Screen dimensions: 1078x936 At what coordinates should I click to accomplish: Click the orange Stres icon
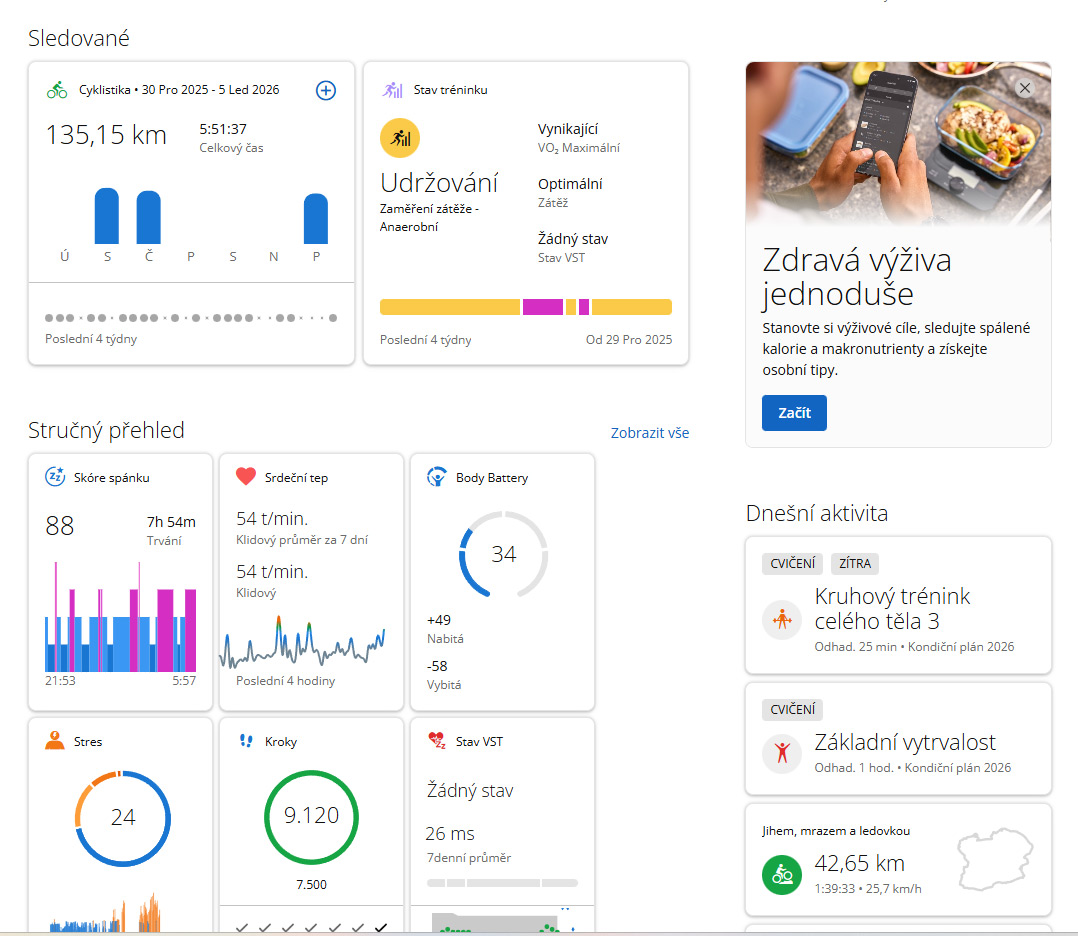coord(55,741)
